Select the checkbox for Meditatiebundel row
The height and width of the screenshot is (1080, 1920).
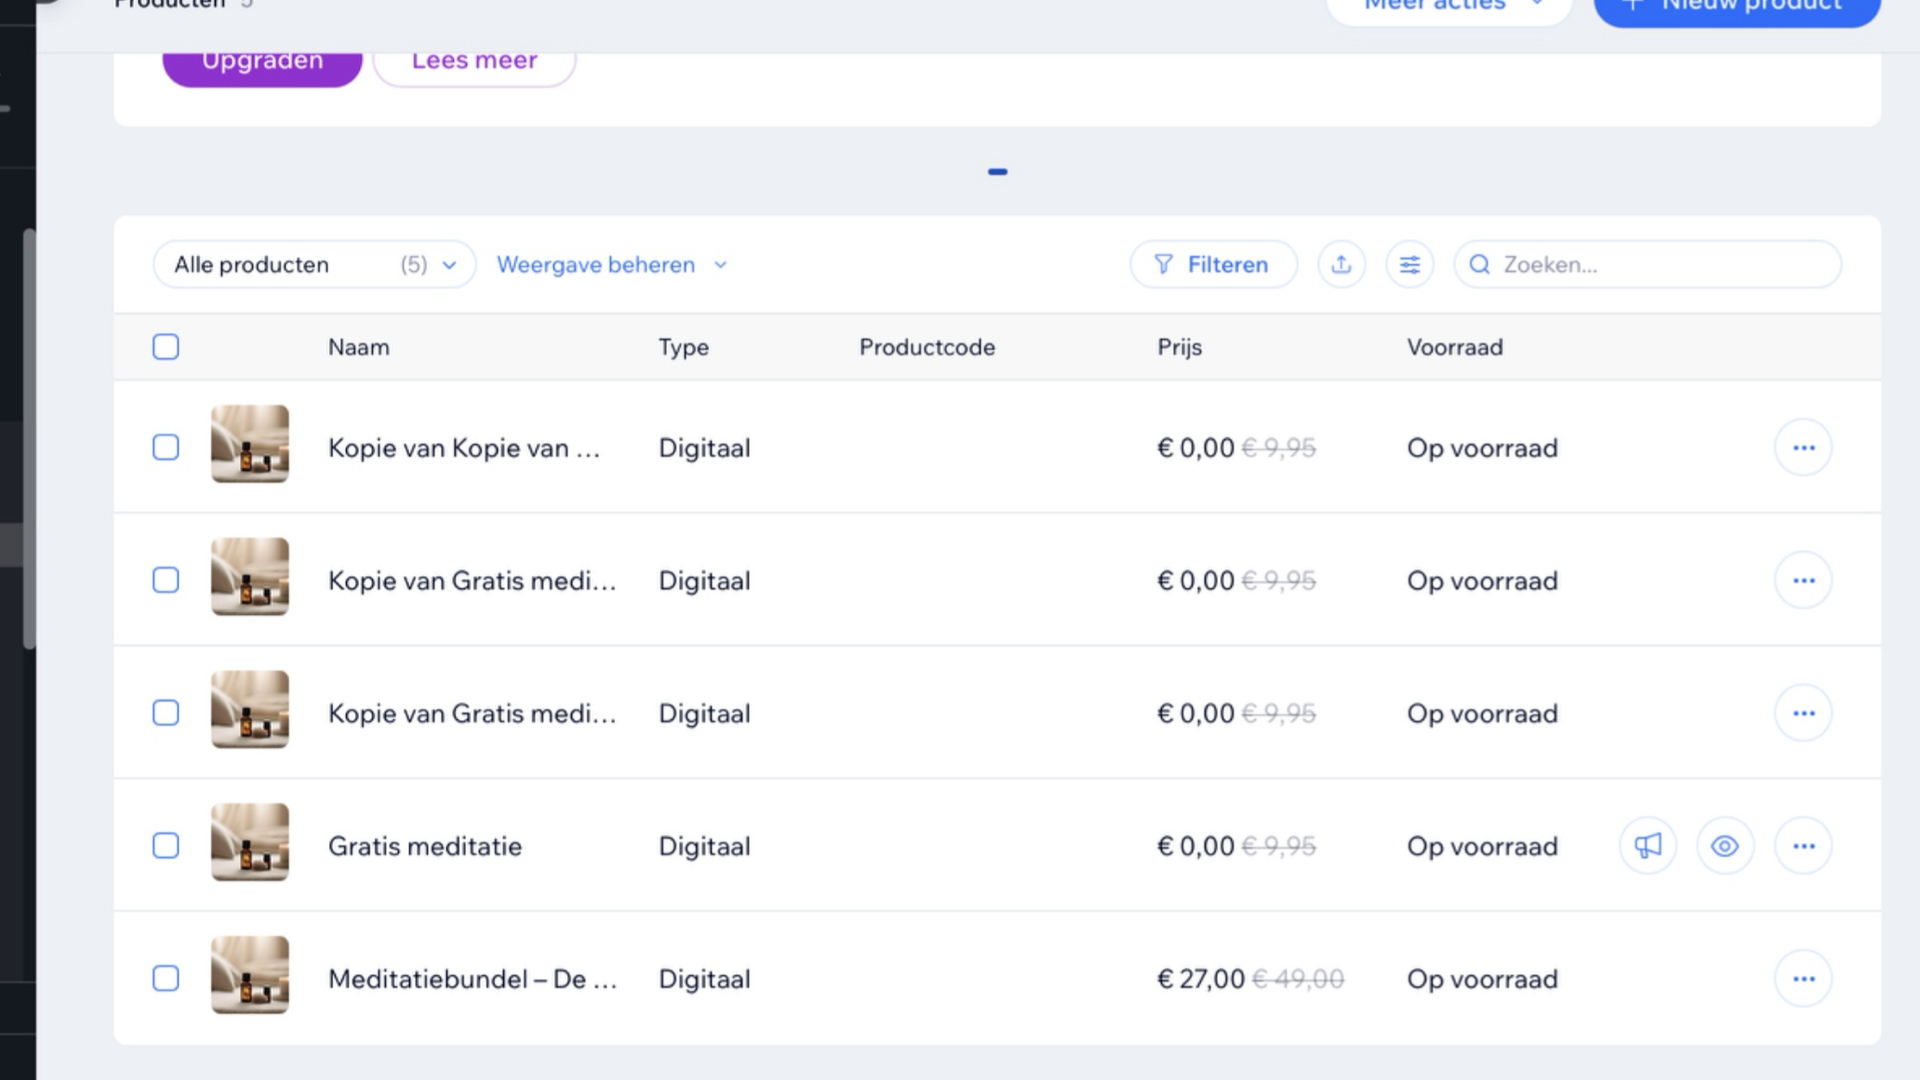(x=166, y=978)
